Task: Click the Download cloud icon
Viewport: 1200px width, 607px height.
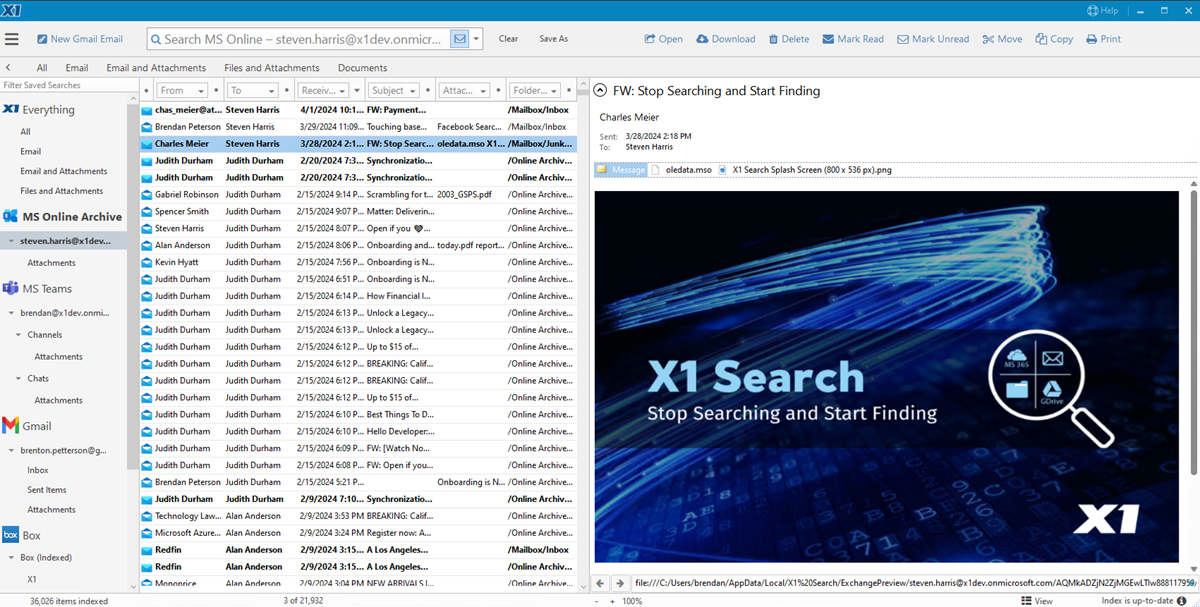Action: tap(703, 39)
